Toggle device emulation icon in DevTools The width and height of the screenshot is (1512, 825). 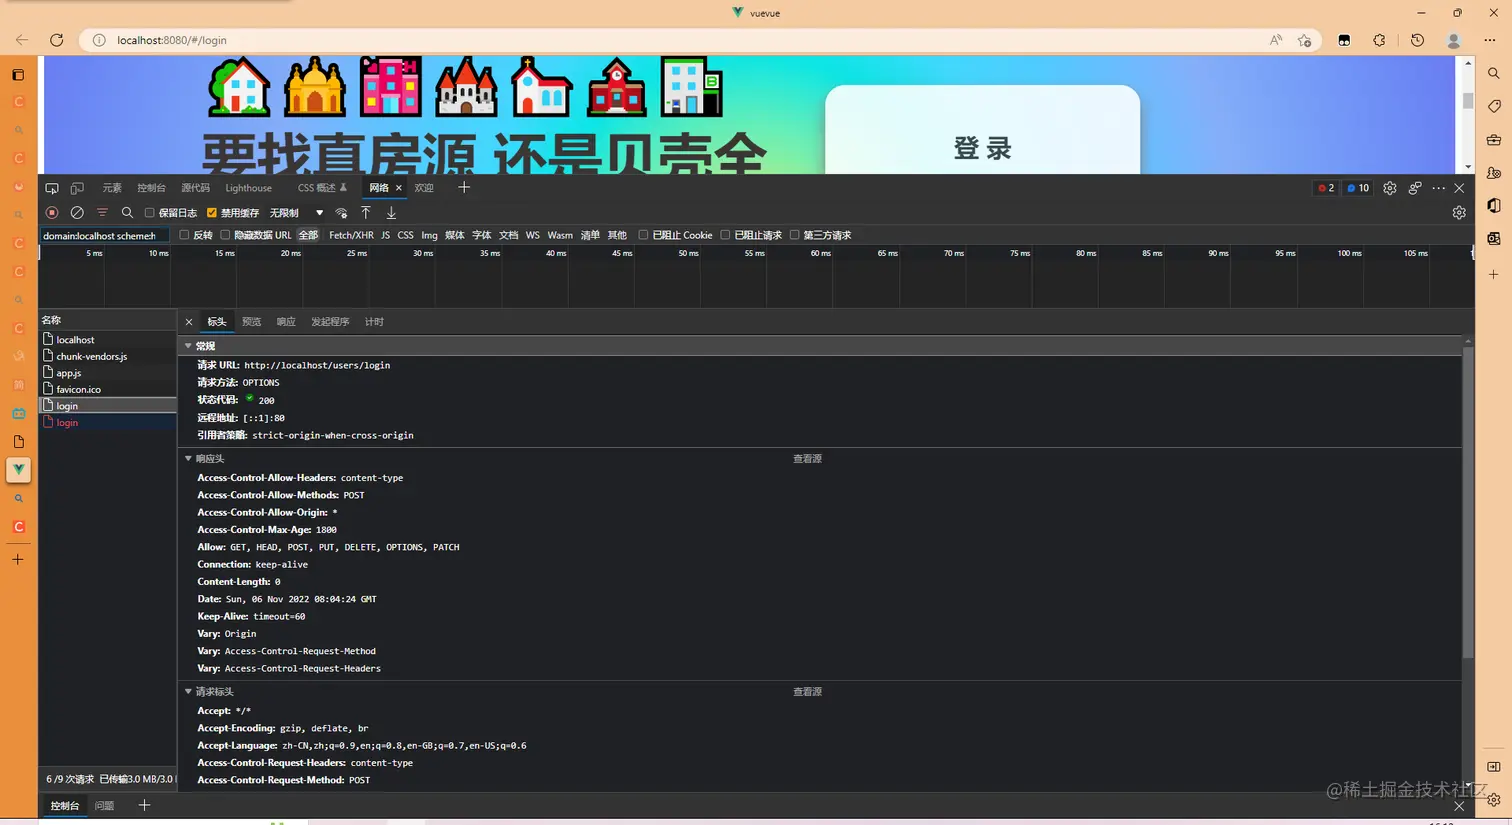[77, 188]
